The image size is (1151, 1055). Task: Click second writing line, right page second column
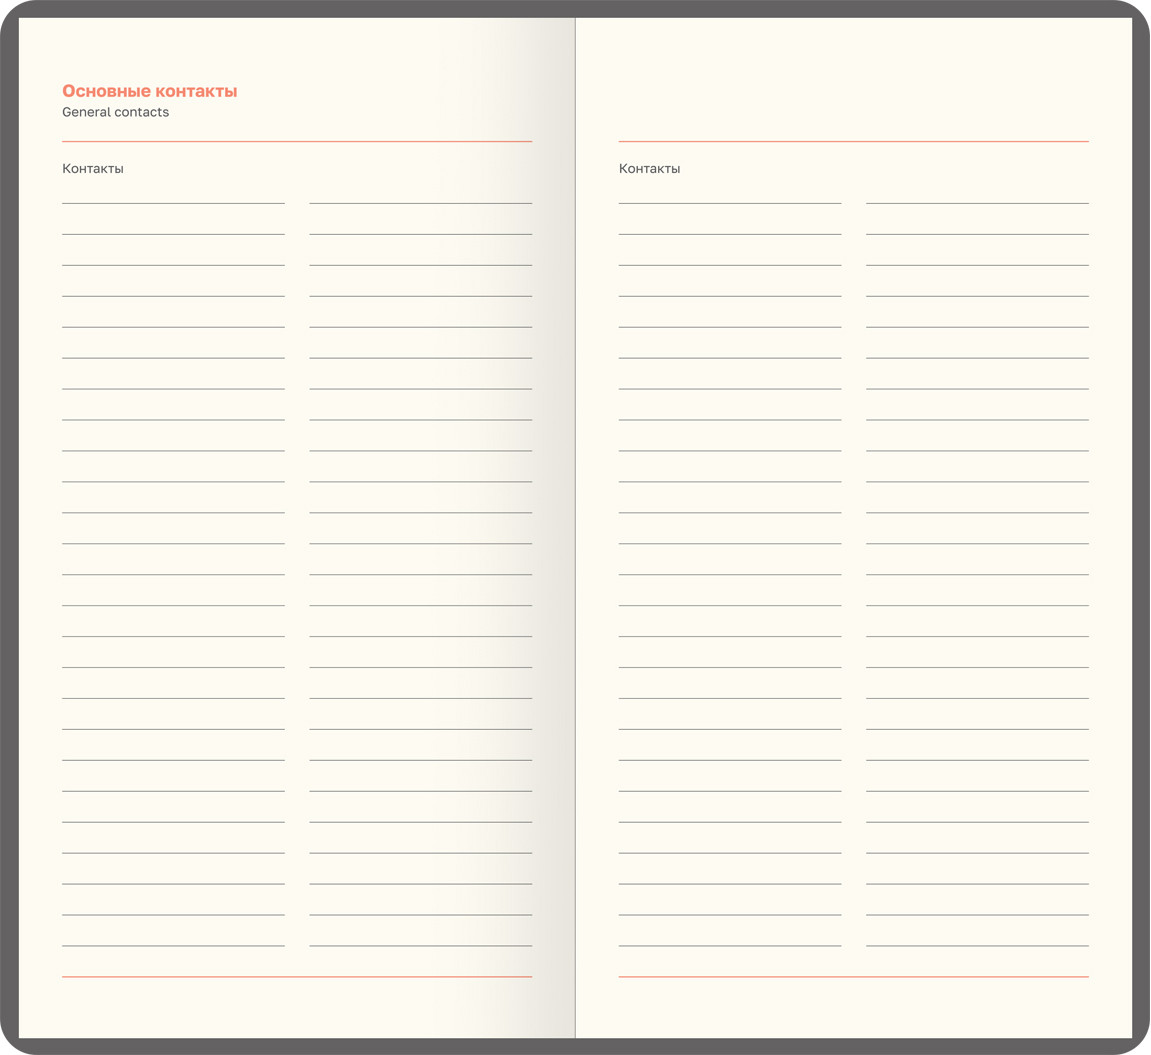coord(977,234)
